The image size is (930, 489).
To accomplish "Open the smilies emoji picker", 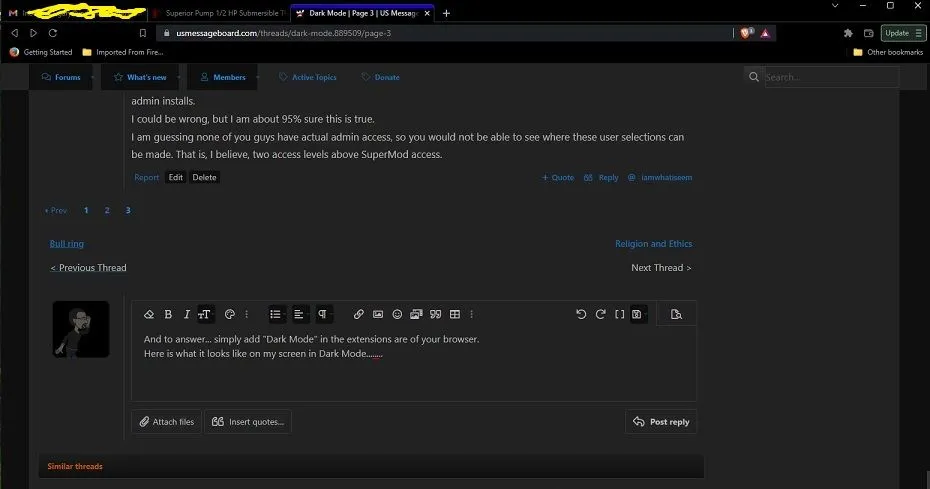I will (x=397, y=314).
